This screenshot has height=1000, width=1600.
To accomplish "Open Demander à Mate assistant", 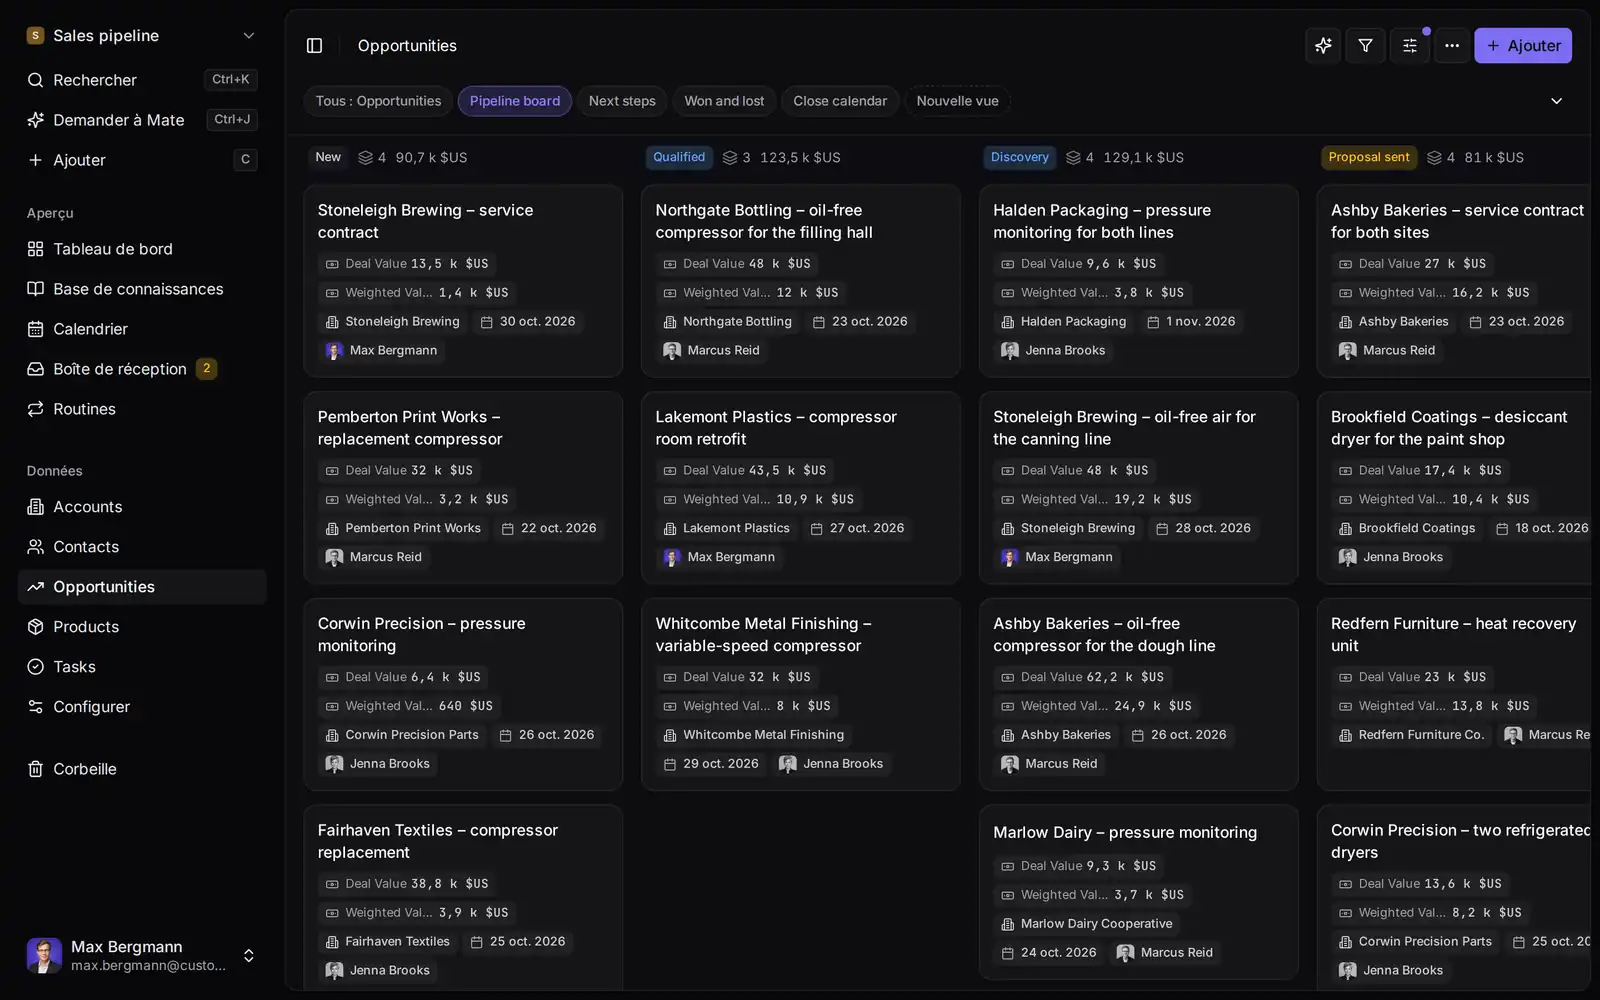I will tap(142, 120).
